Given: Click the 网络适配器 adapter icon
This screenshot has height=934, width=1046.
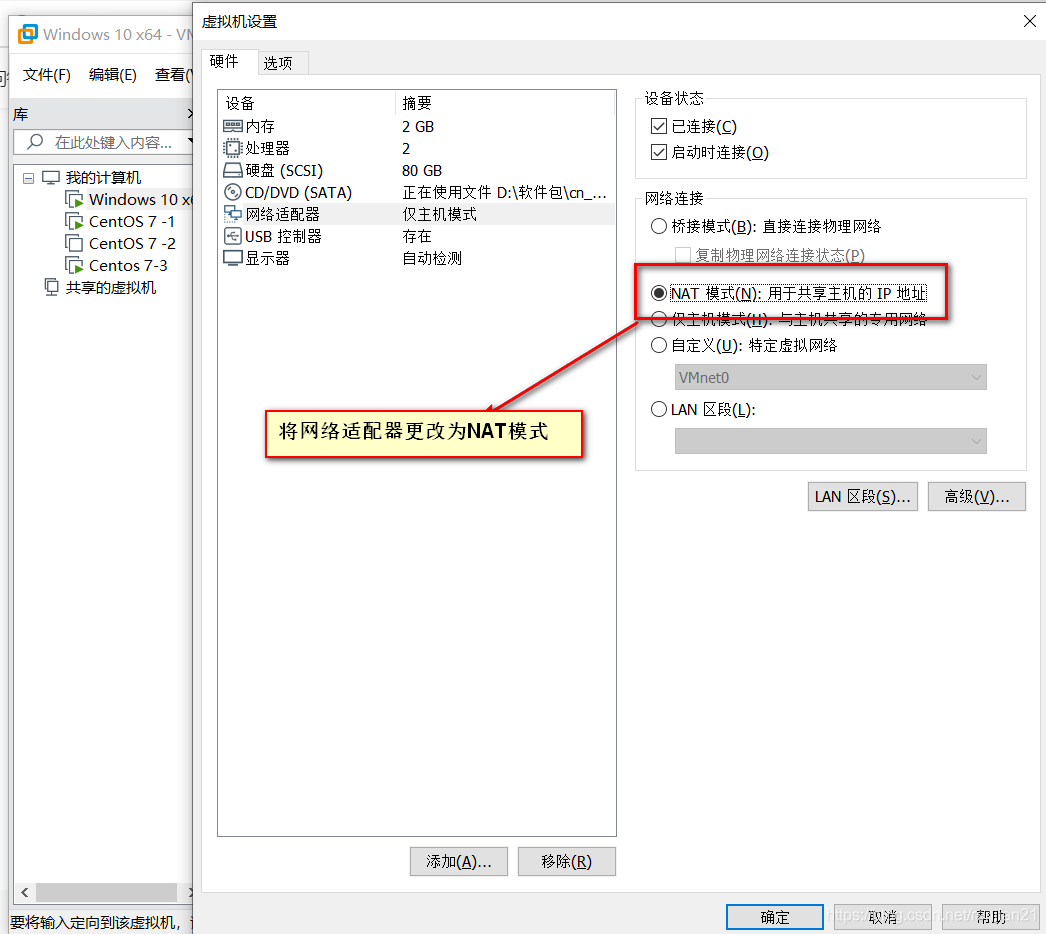Looking at the screenshot, I should coord(234,213).
